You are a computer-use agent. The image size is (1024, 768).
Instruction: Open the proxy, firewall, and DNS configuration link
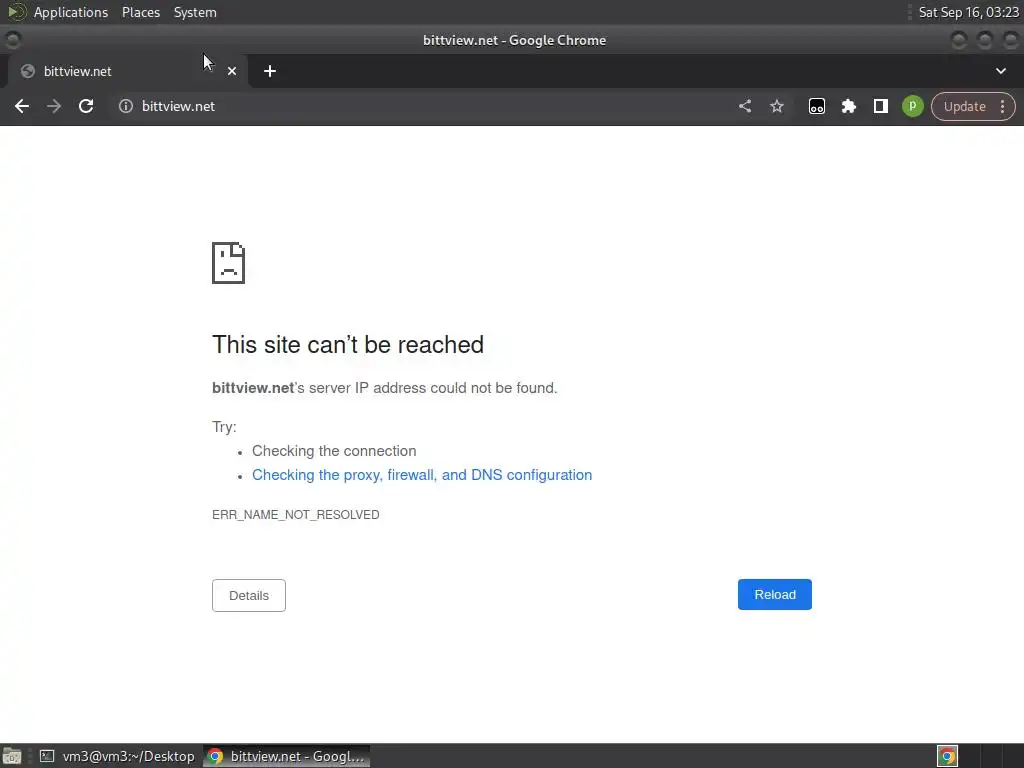[x=422, y=475]
